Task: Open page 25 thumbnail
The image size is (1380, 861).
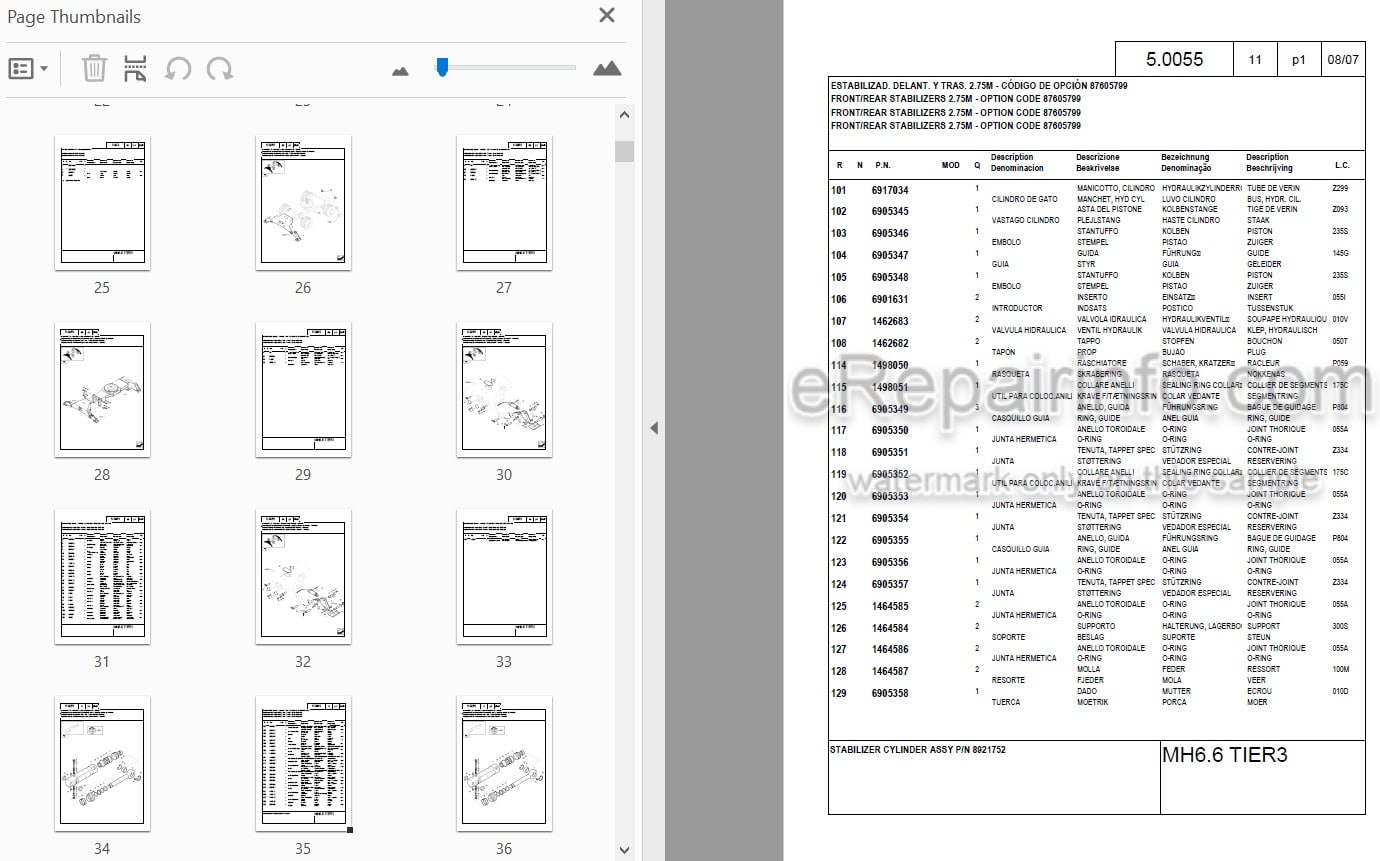Action: pyautogui.click(x=102, y=203)
